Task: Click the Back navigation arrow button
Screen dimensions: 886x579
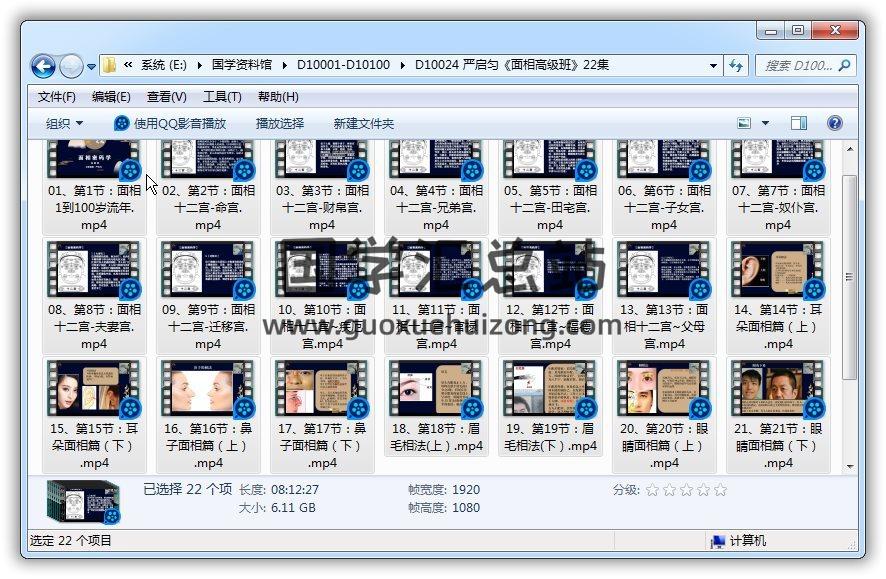Action: (43, 67)
